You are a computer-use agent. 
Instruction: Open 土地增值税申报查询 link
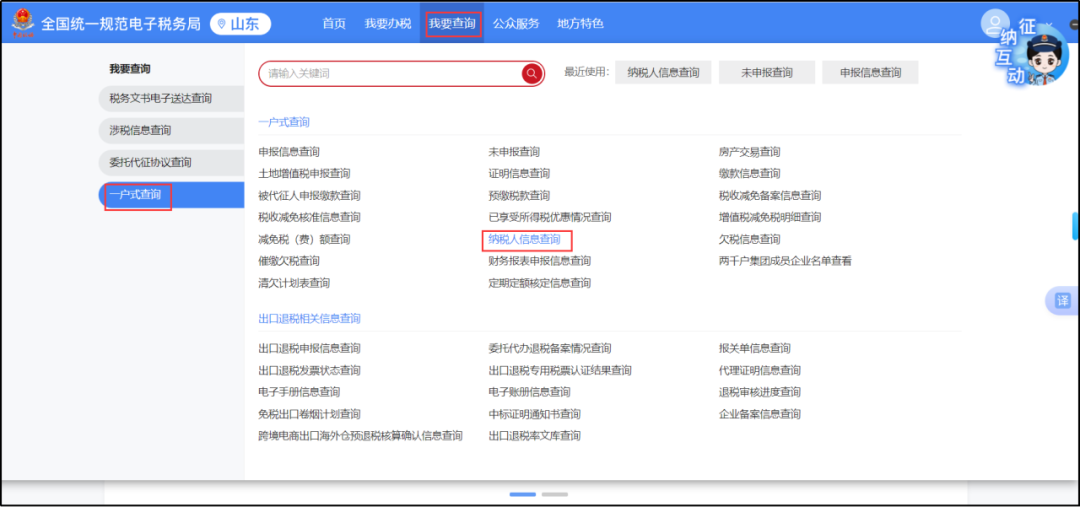coord(304,174)
